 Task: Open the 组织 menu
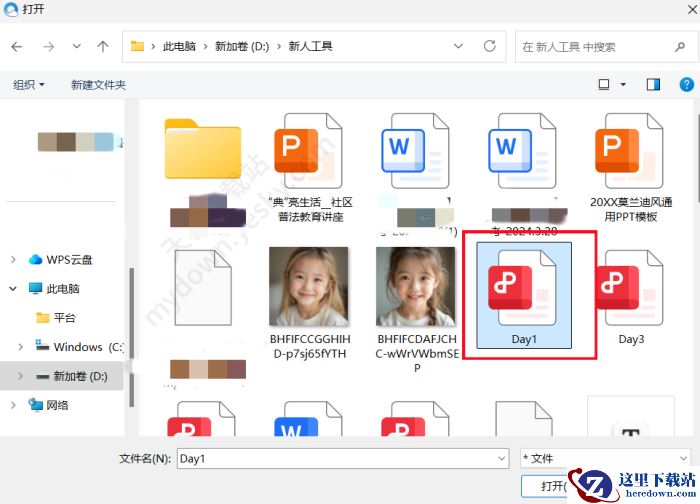[x=29, y=84]
